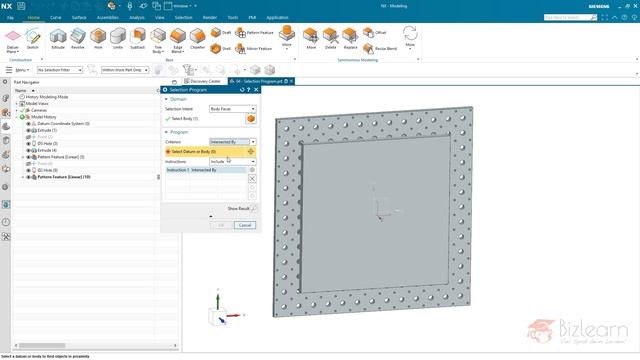This screenshot has height=360, width=640.
Task: Switch to the Curve ribbon tab
Action: point(56,18)
